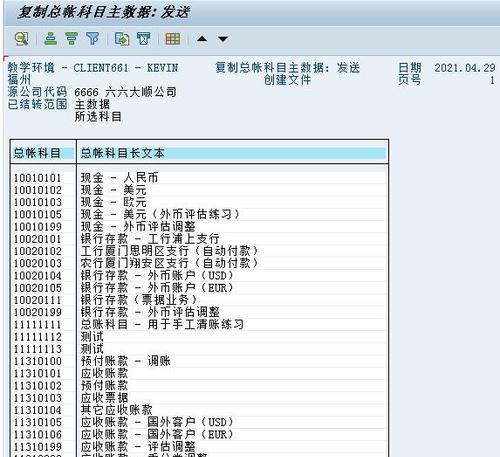
Task: Sort the list in ascending order
Action: 51,39
